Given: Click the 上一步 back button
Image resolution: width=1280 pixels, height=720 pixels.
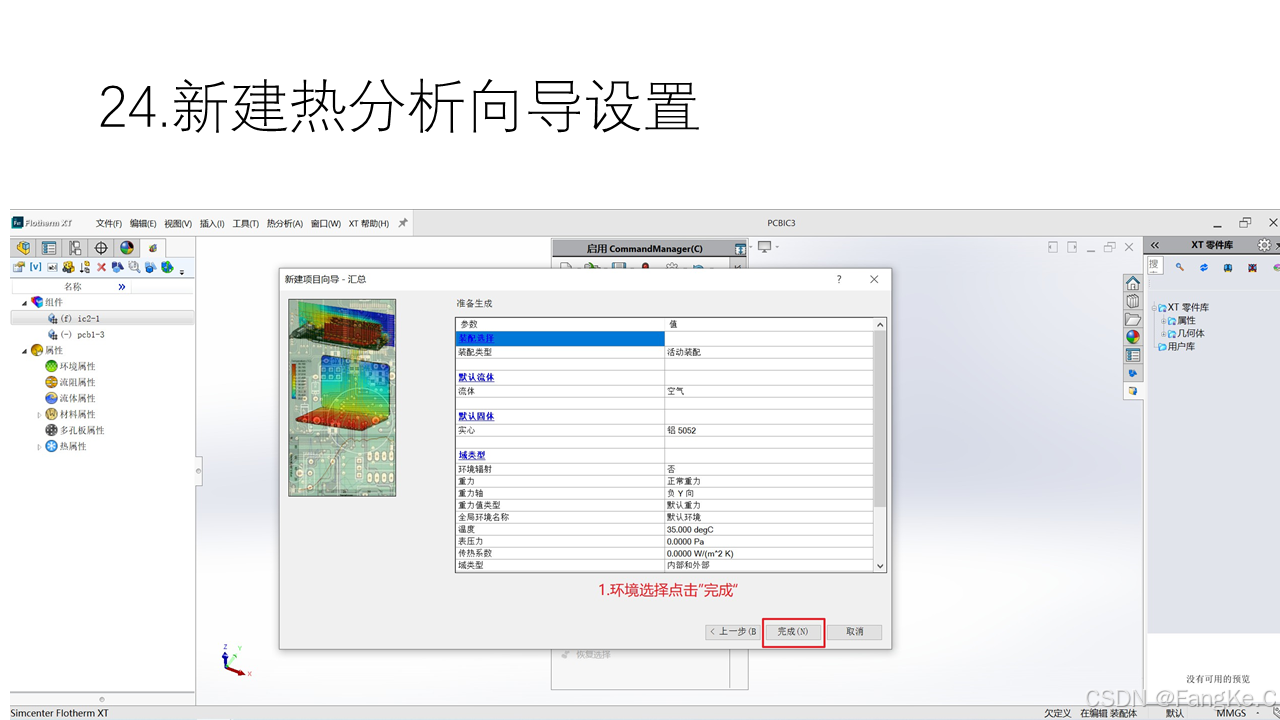Looking at the screenshot, I should pyautogui.click(x=733, y=632).
